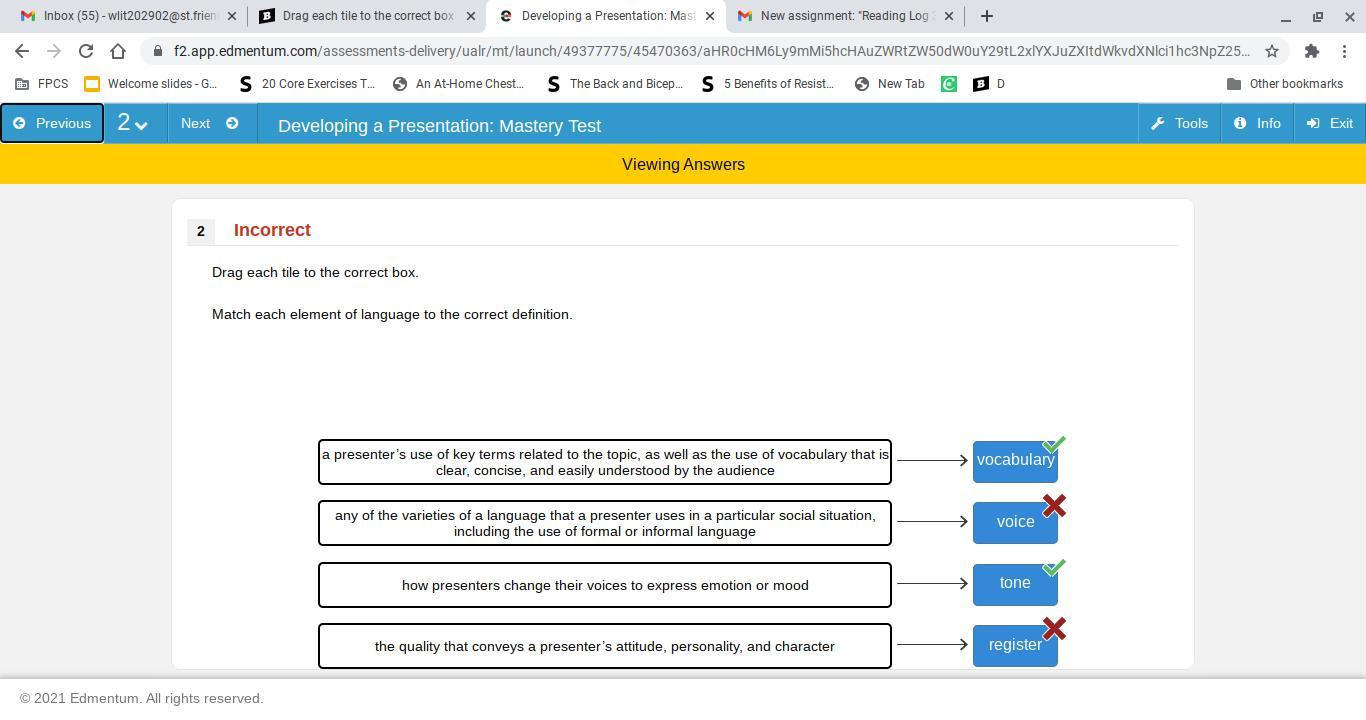The width and height of the screenshot is (1366, 720).
Task: Click the vocabulary answer tile
Action: [x=1015, y=460]
